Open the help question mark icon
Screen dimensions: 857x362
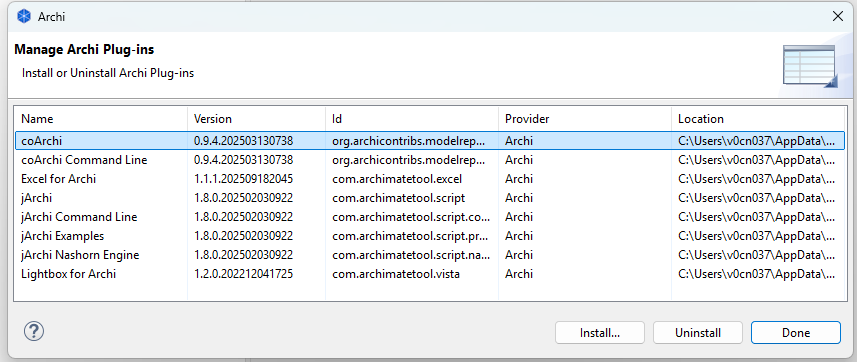click(x=34, y=331)
